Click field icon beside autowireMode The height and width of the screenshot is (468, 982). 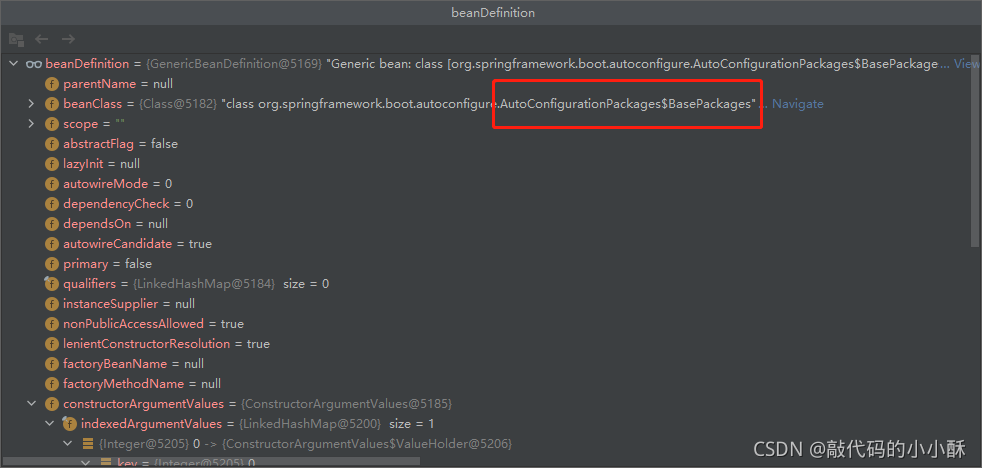tap(51, 184)
